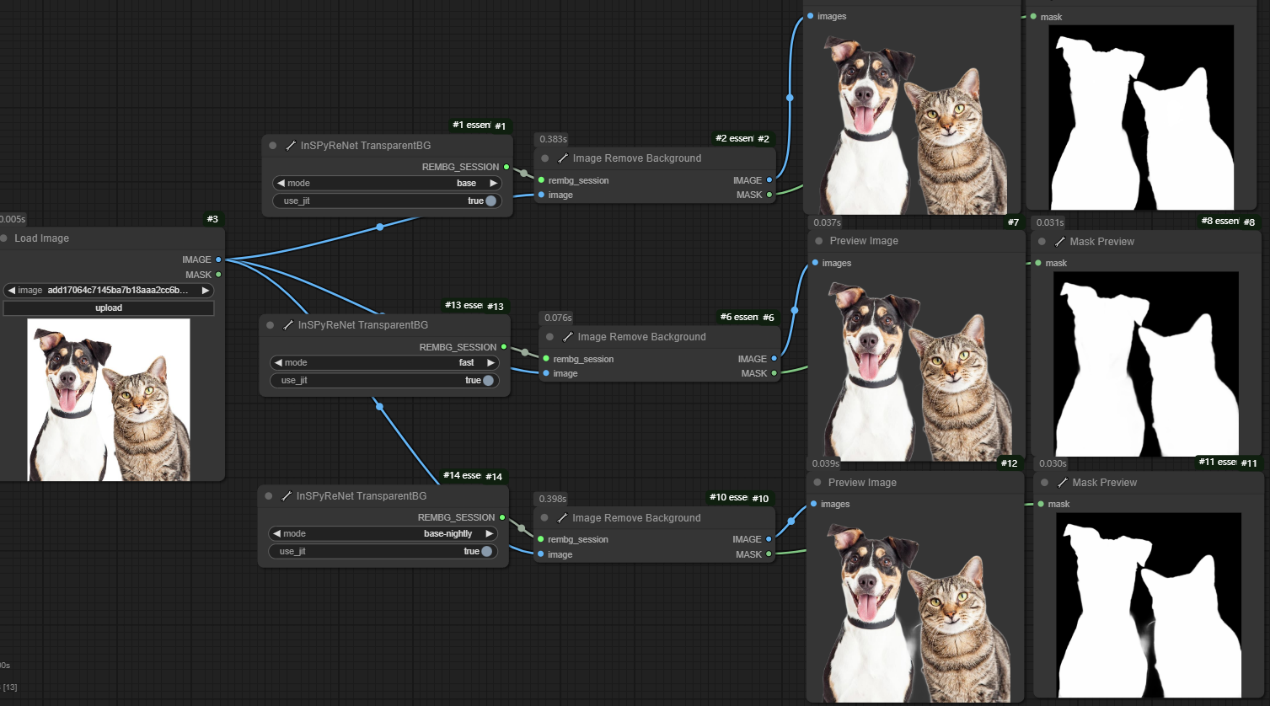
Task: Click link midpoint dot between Load Image and node #1
Action: 379,227
